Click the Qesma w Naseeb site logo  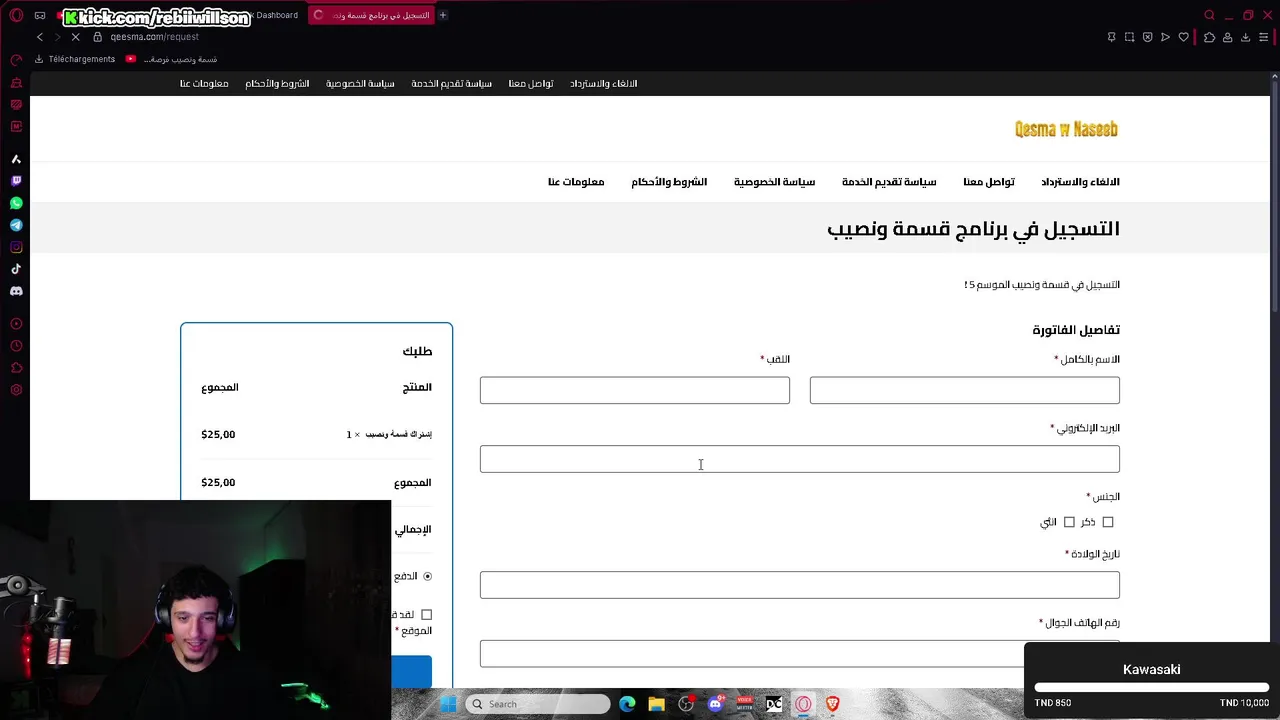(1066, 129)
